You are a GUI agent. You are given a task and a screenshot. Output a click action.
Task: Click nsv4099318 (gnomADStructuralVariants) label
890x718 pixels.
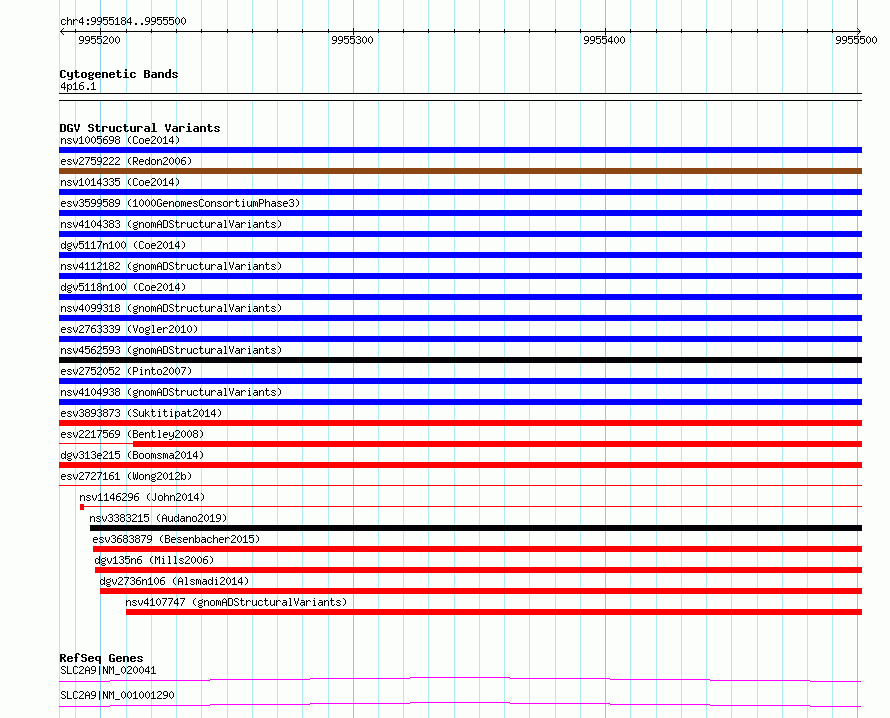[171, 308]
